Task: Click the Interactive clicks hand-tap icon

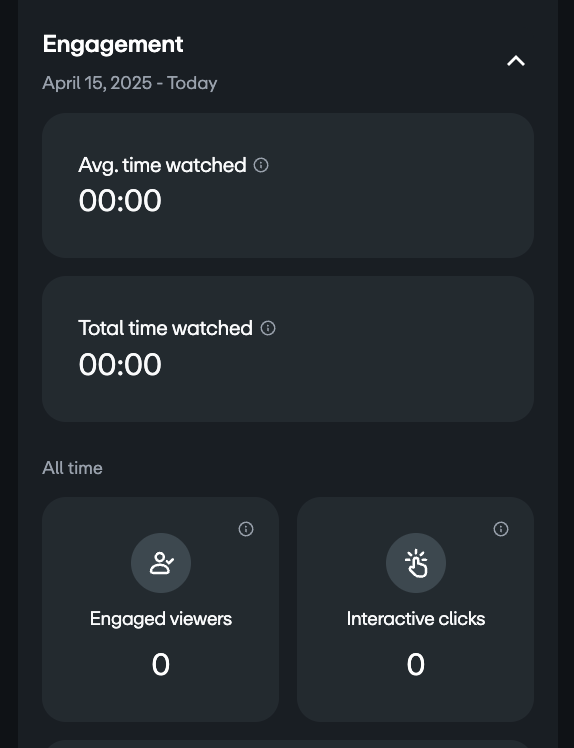Action: coord(416,563)
